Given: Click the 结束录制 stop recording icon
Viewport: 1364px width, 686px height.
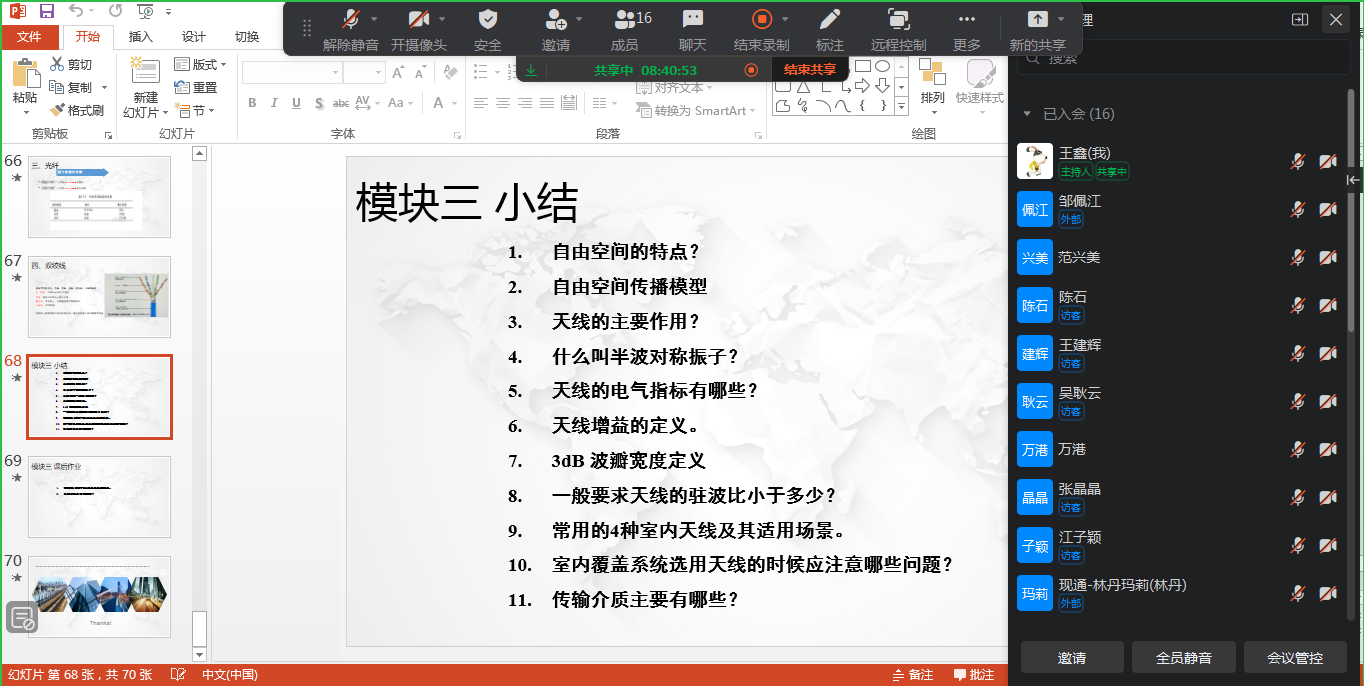Looking at the screenshot, I should (x=762, y=19).
